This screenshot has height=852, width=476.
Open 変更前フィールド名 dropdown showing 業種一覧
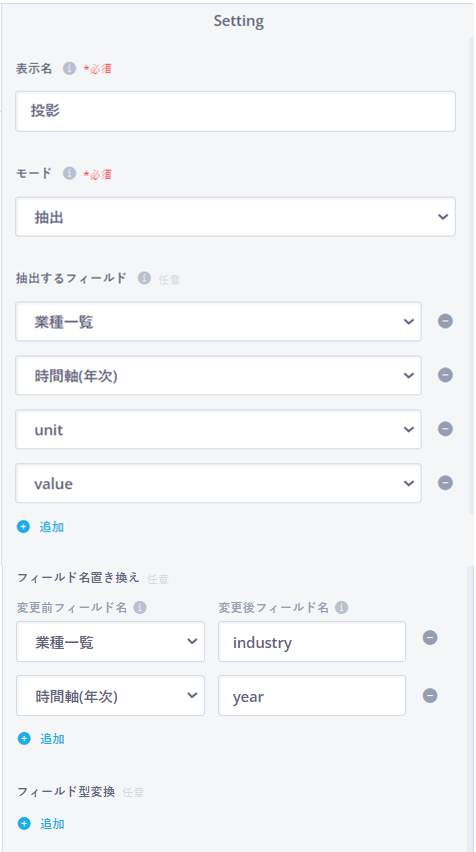110,642
